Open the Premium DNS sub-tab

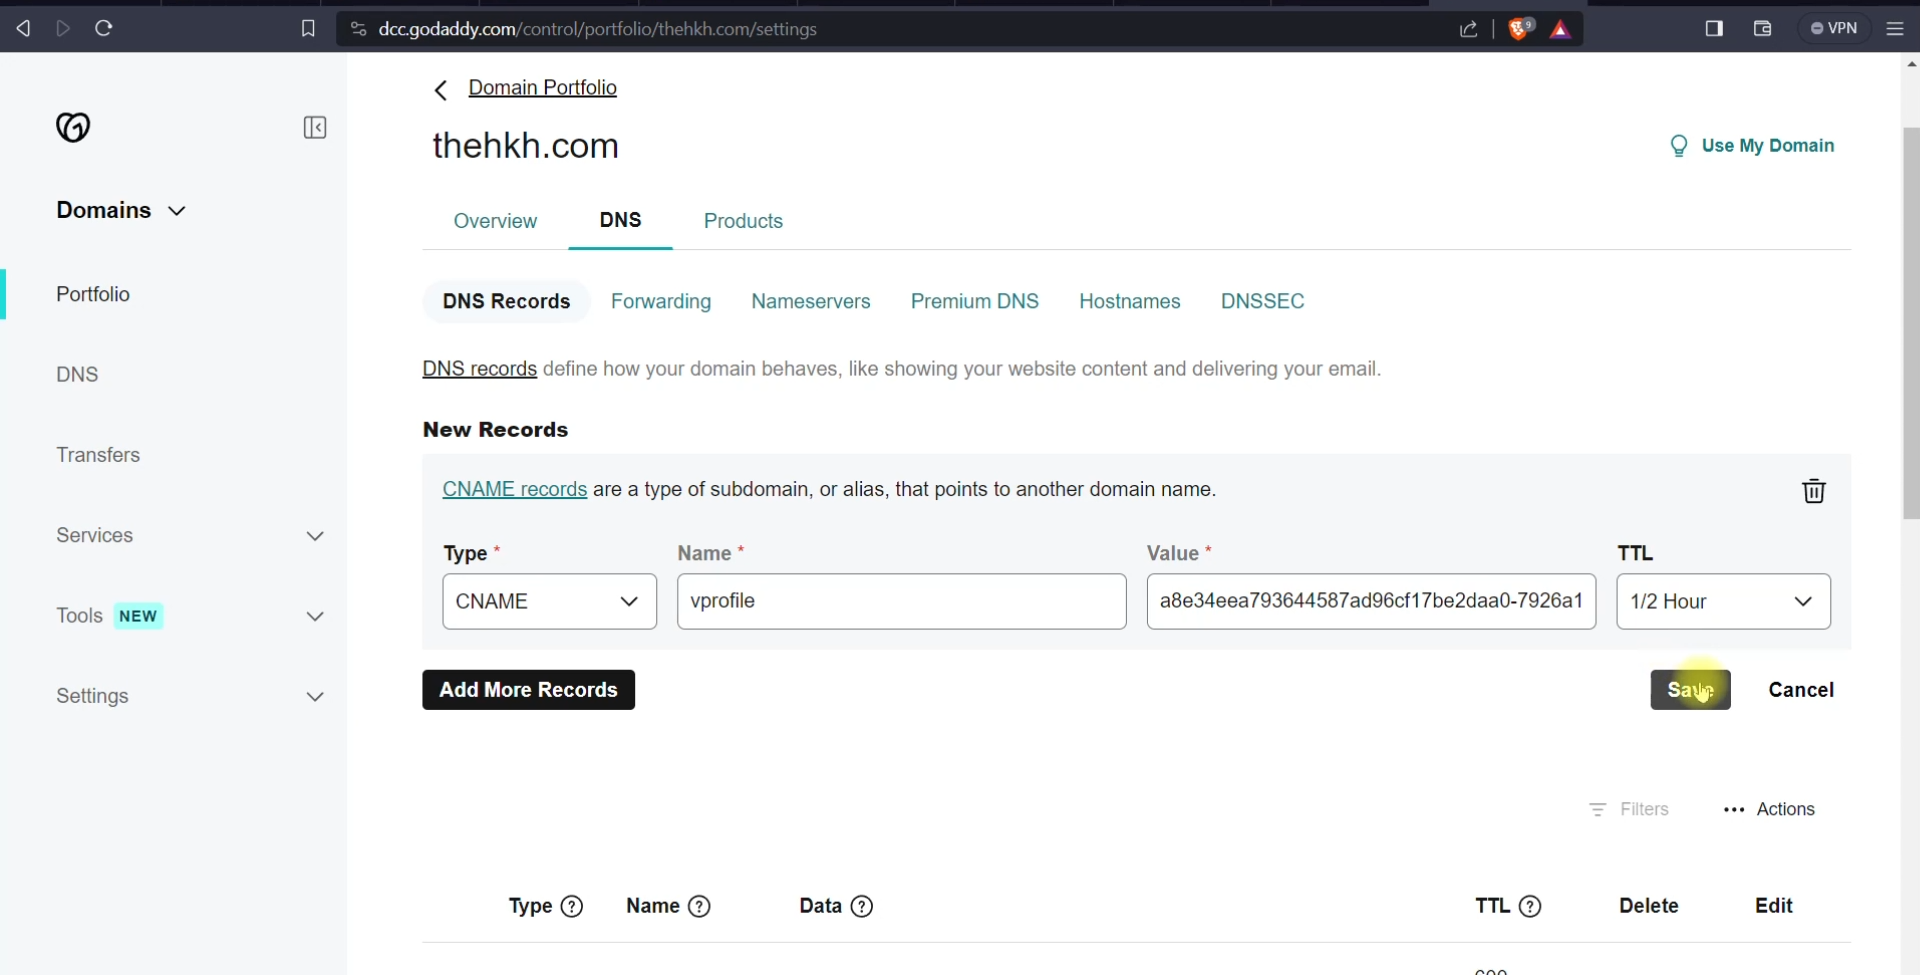click(x=974, y=301)
